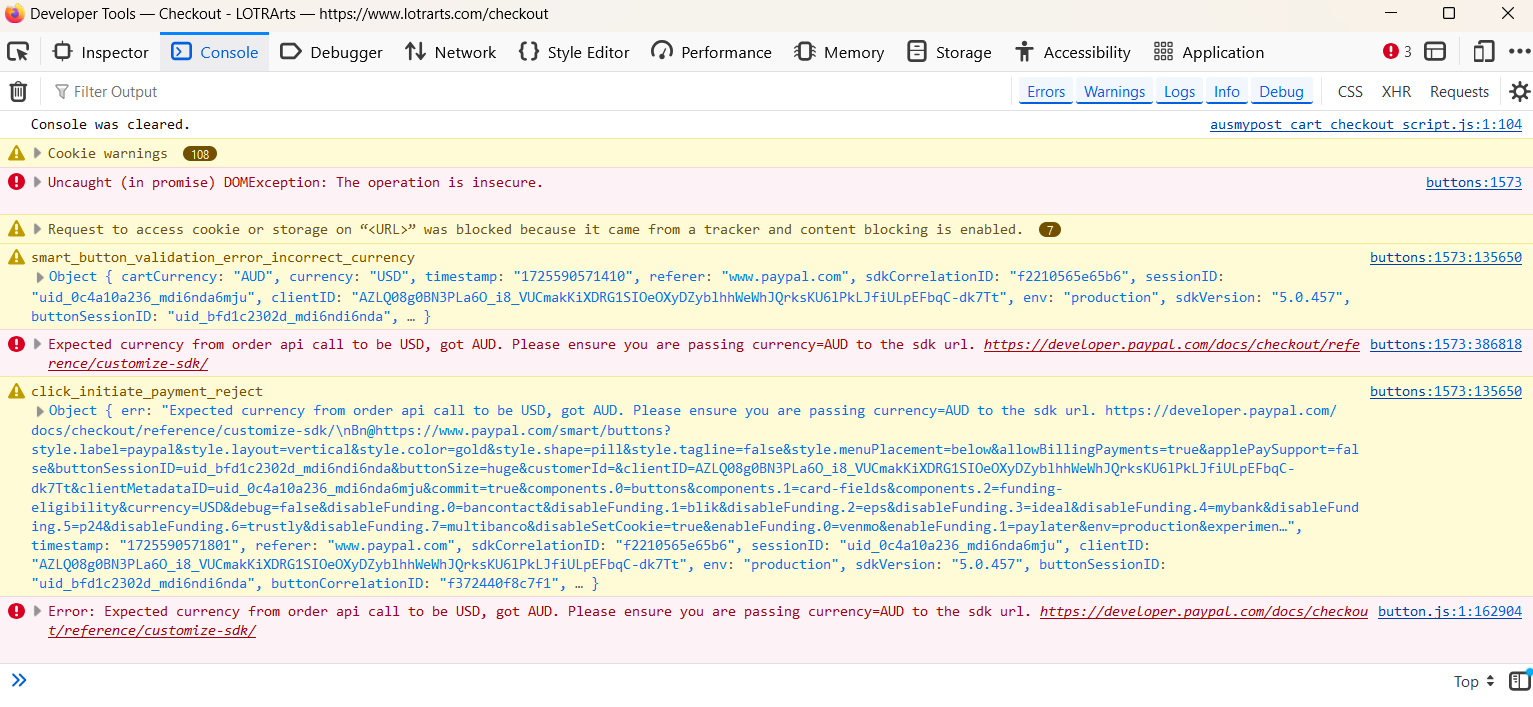Screen dimensions: 1533x707
Task: Toggle Responsive Design Mode icon
Action: click(x=1484, y=52)
